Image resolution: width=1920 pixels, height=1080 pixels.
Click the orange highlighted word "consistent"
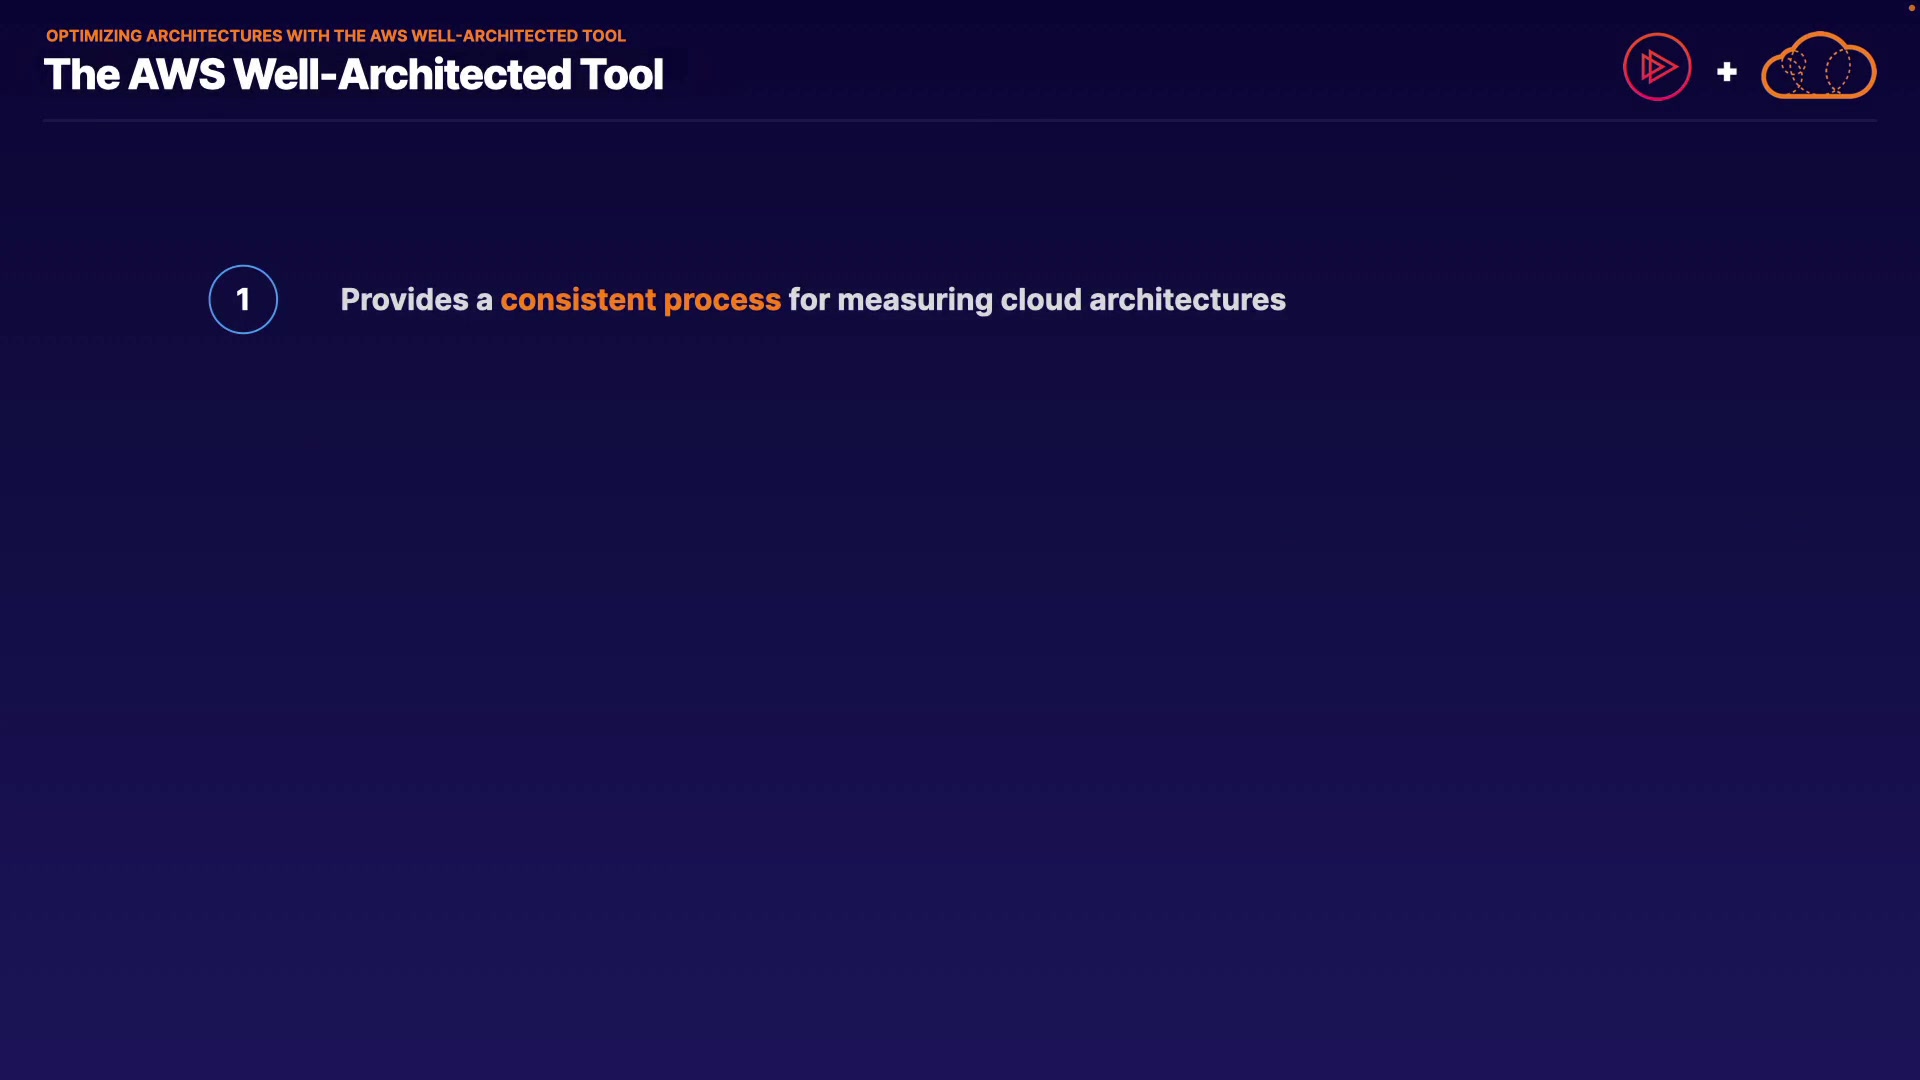pyautogui.click(x=578, y=300)
